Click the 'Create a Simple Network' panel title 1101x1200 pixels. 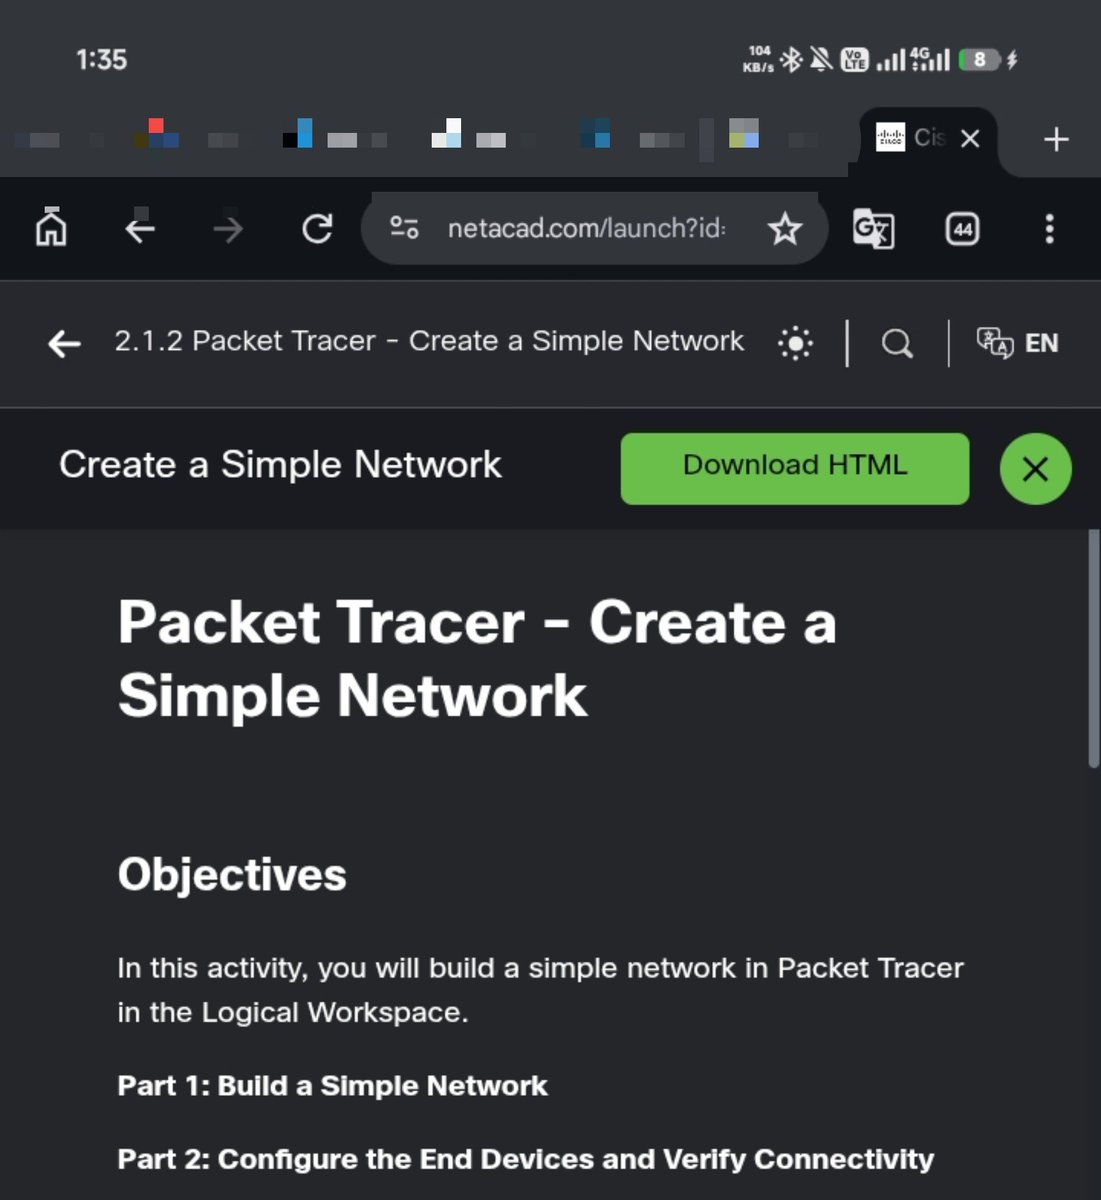(280, 465)
